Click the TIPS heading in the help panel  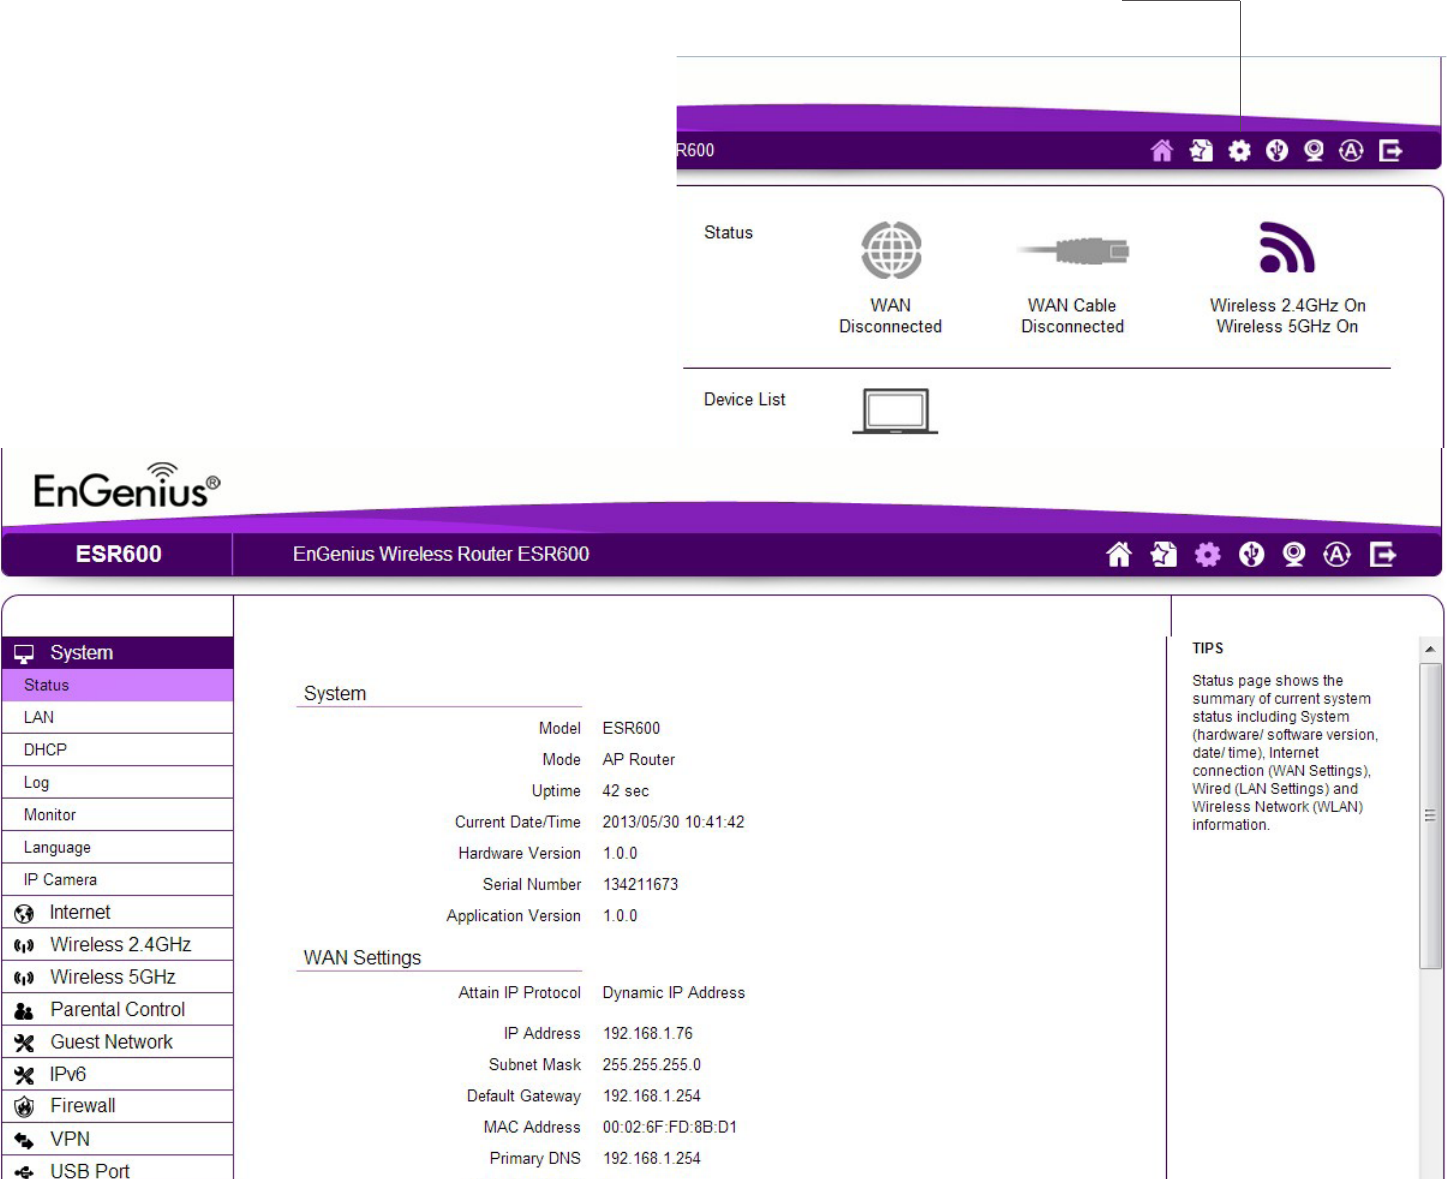point(1208,648)
